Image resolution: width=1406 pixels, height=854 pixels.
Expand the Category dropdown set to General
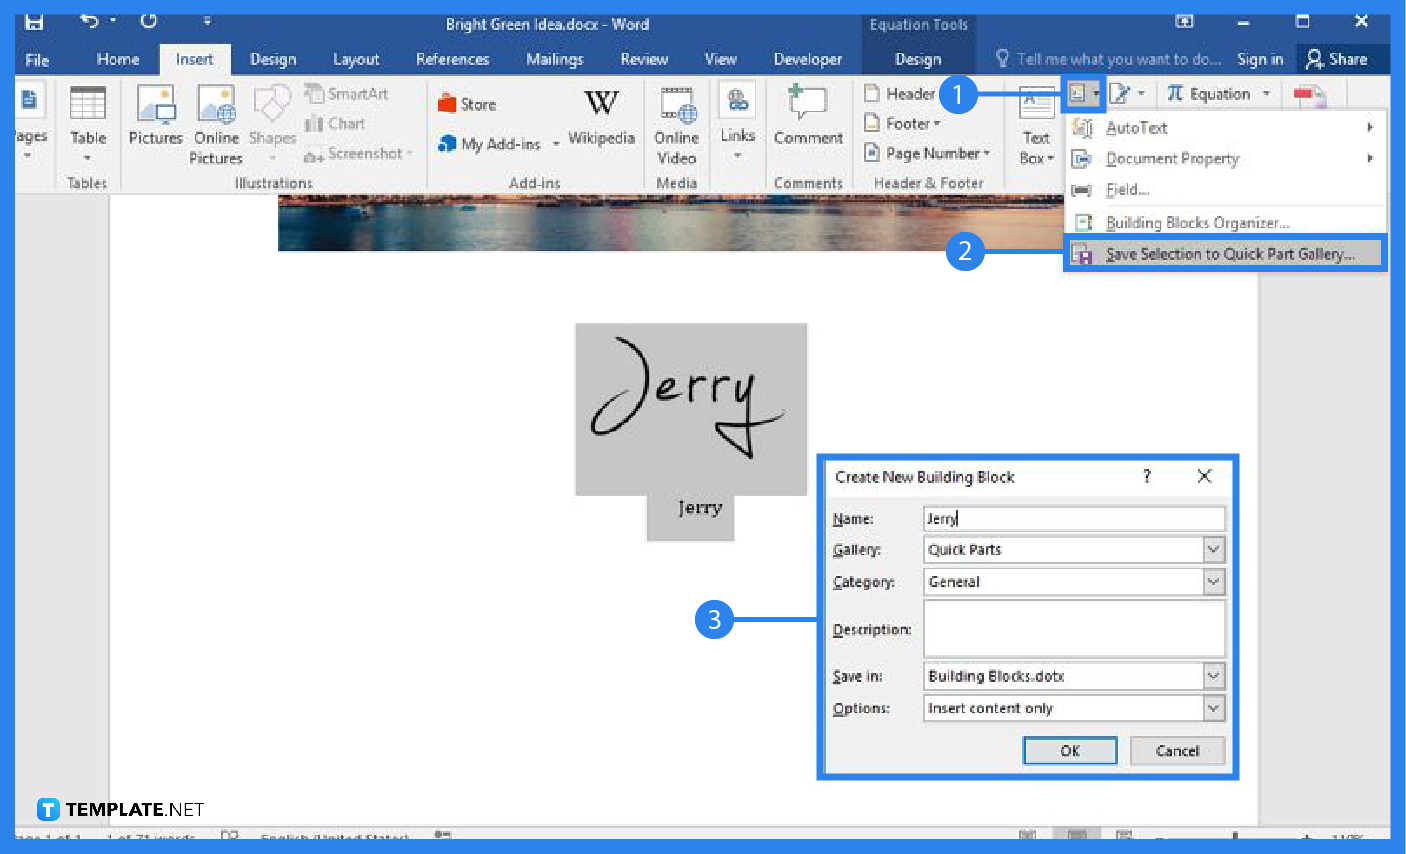coord(1212,581)
